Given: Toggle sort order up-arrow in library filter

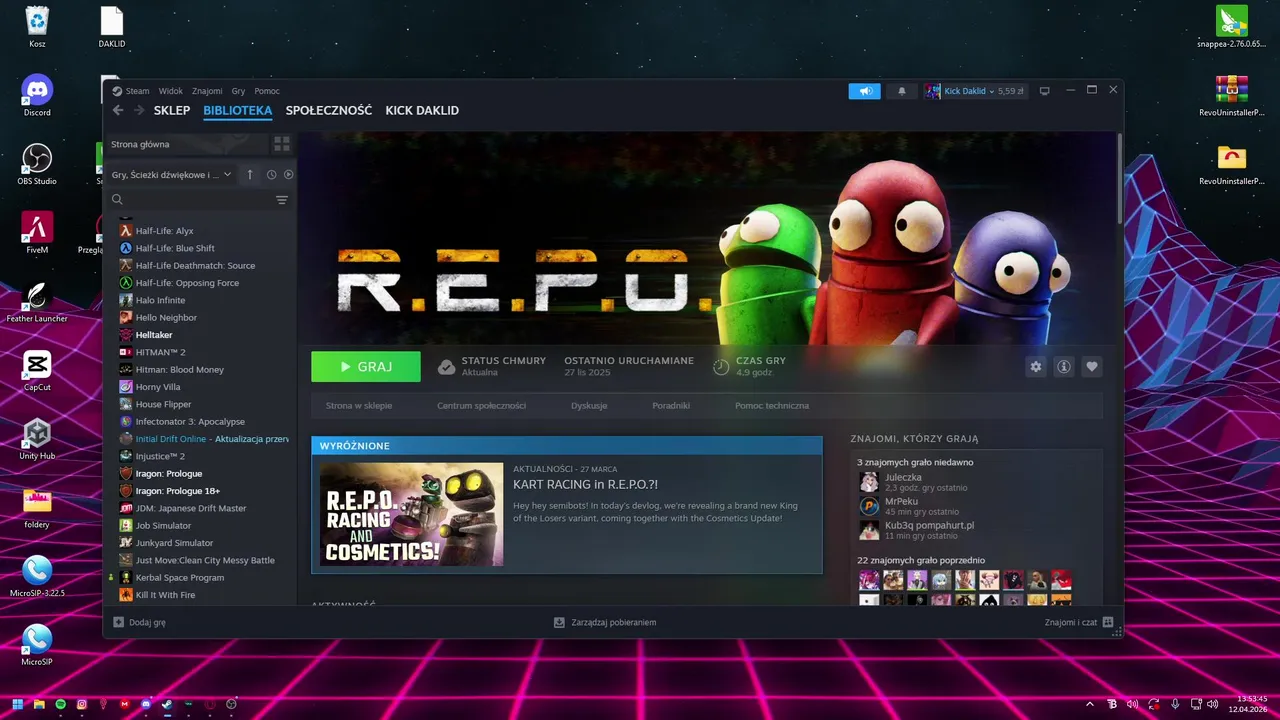Looking at the screenshot, I should [x=250, y=174].
